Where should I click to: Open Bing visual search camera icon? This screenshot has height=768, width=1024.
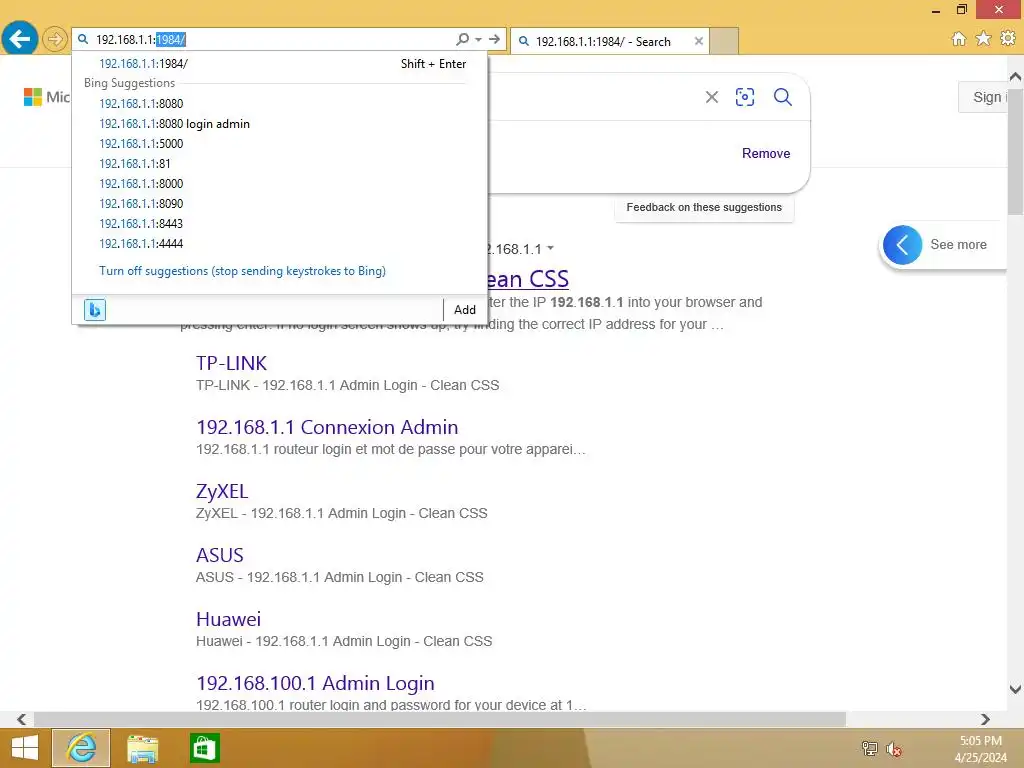tap(745, 97)
